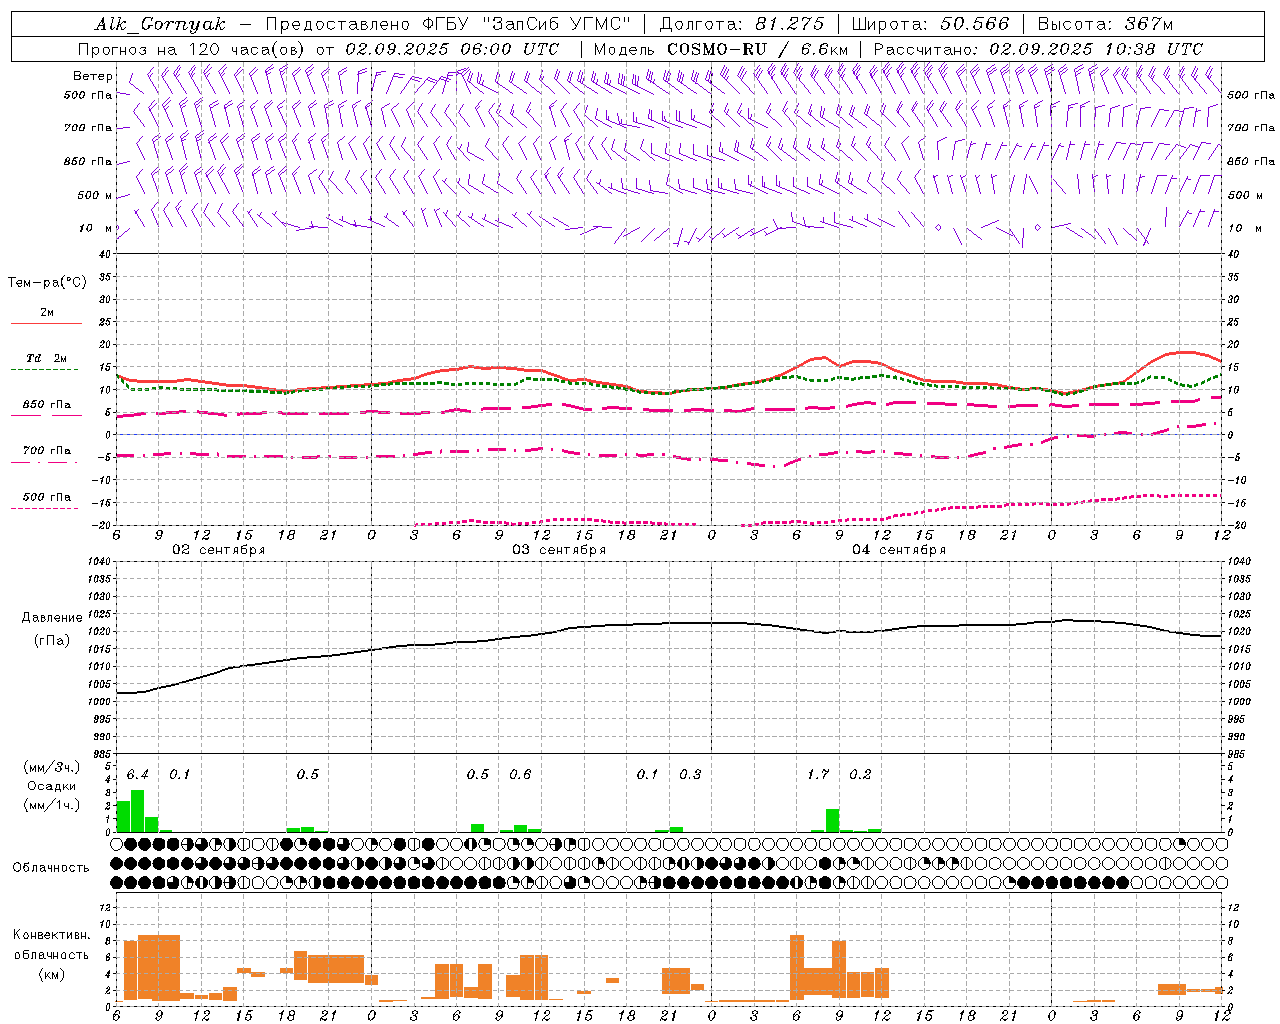The image size is (1280, 1024).
Task: Click the "02 сентября" date label
Action: click(218, 550)
